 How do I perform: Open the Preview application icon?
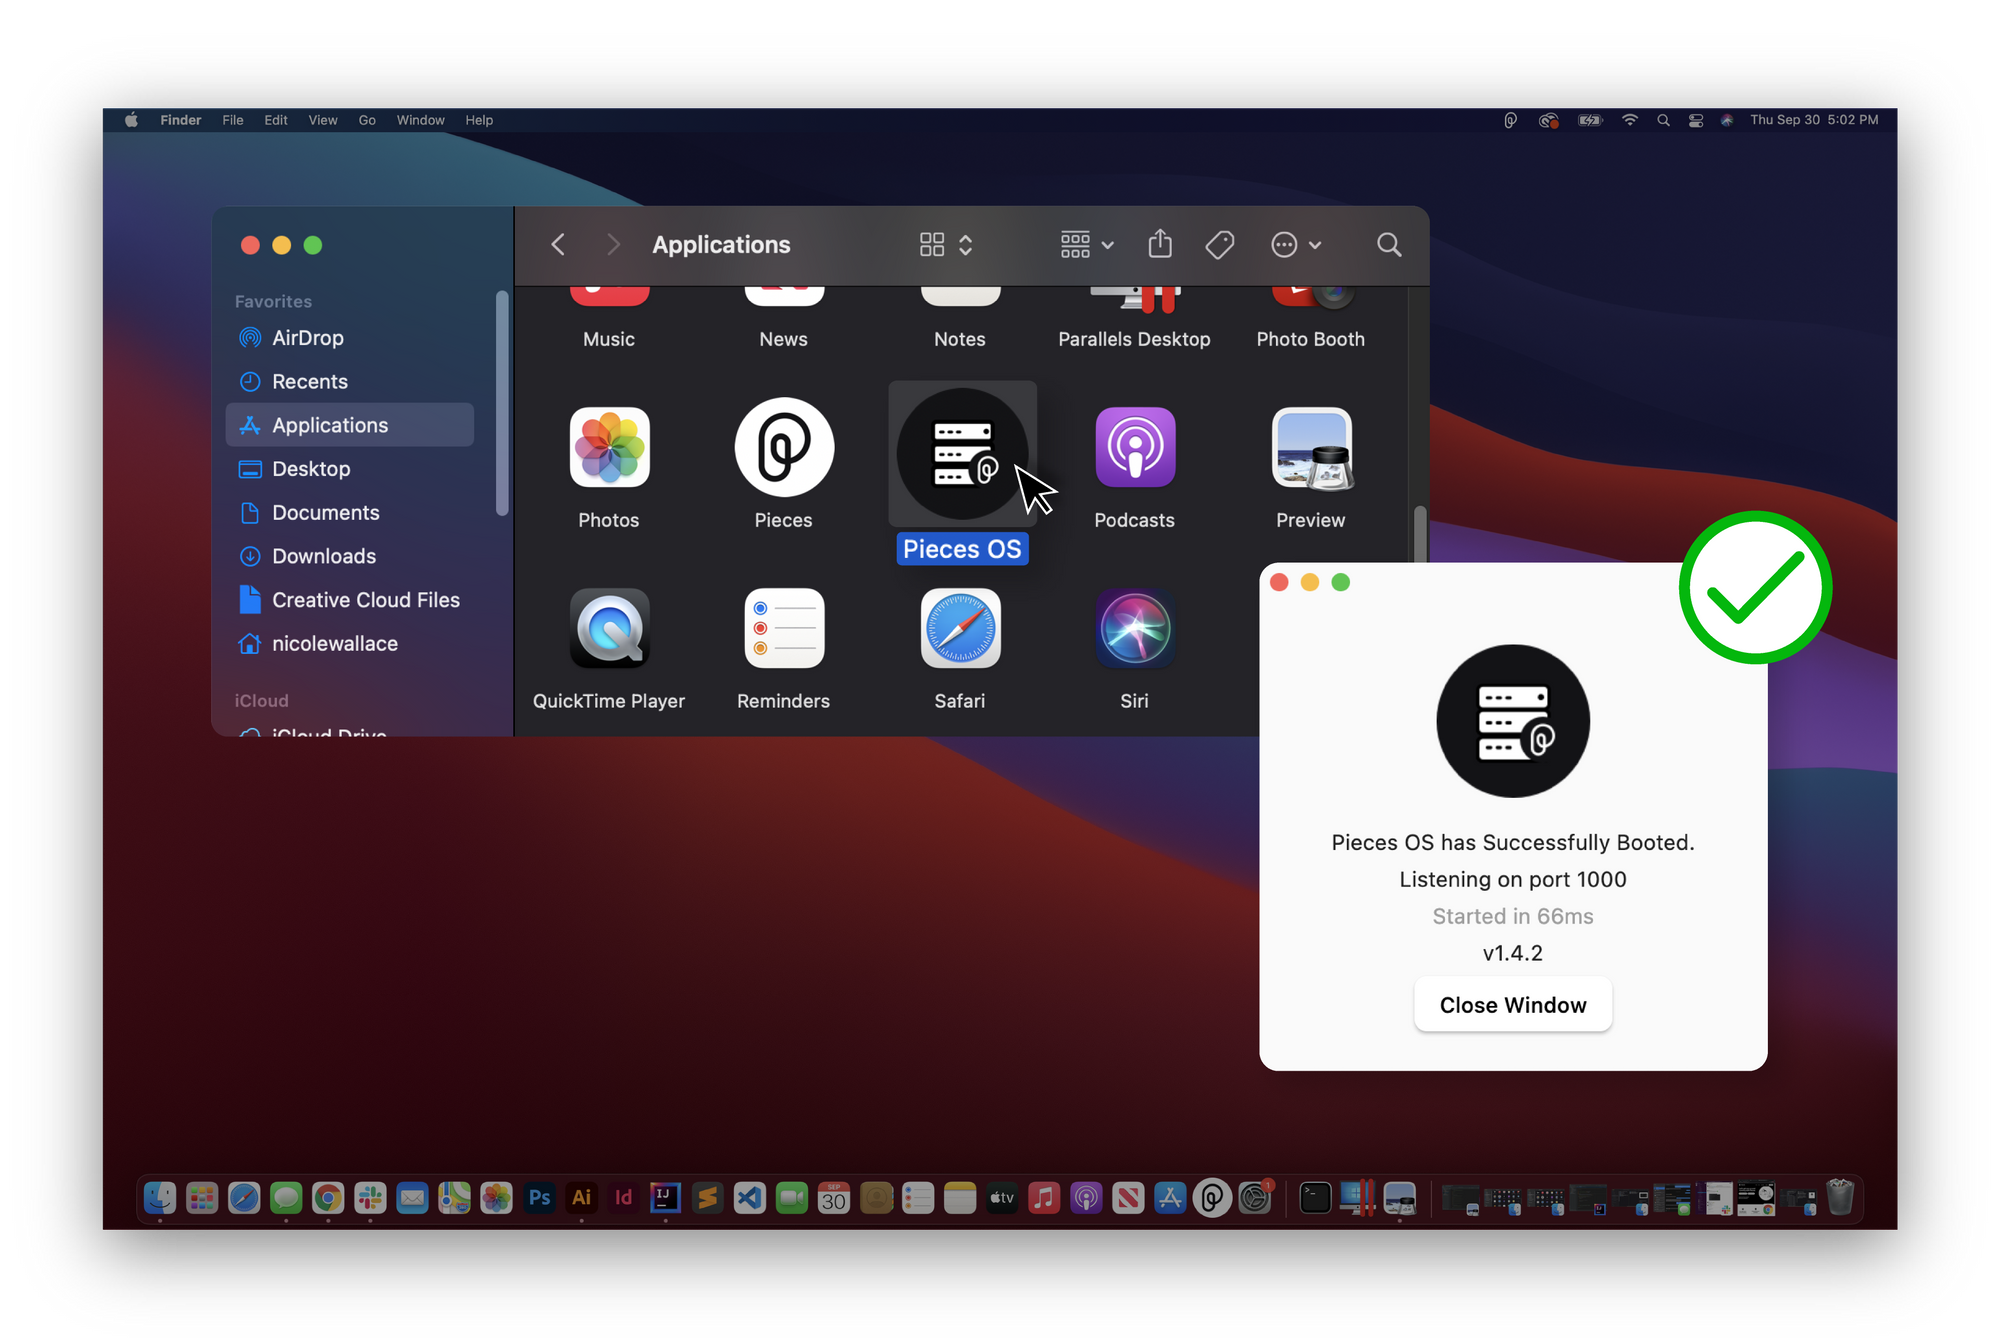coord(1311,448)
